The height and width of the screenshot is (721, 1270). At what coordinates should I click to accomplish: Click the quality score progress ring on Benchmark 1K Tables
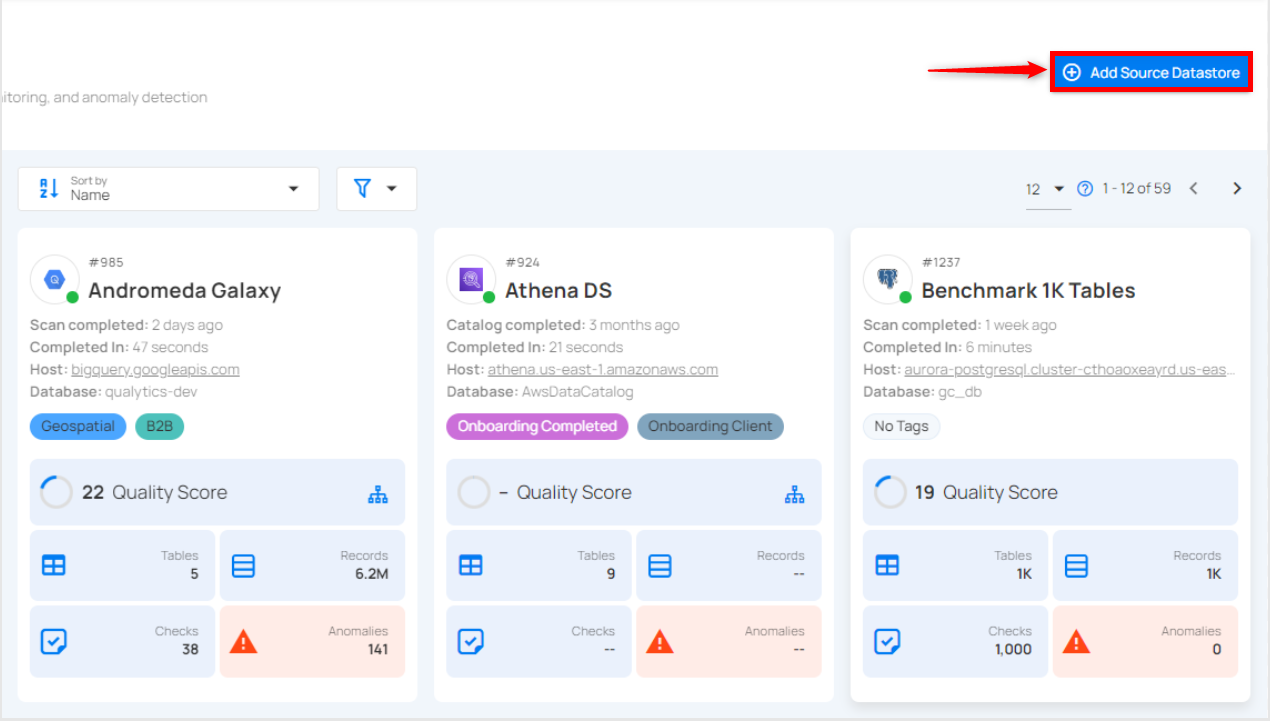pos(889,492)
